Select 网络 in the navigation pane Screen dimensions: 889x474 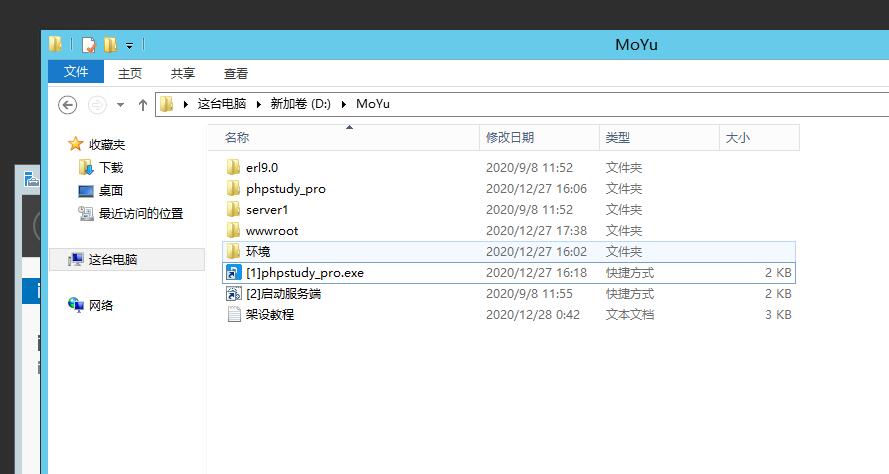(x=101, y=305)
